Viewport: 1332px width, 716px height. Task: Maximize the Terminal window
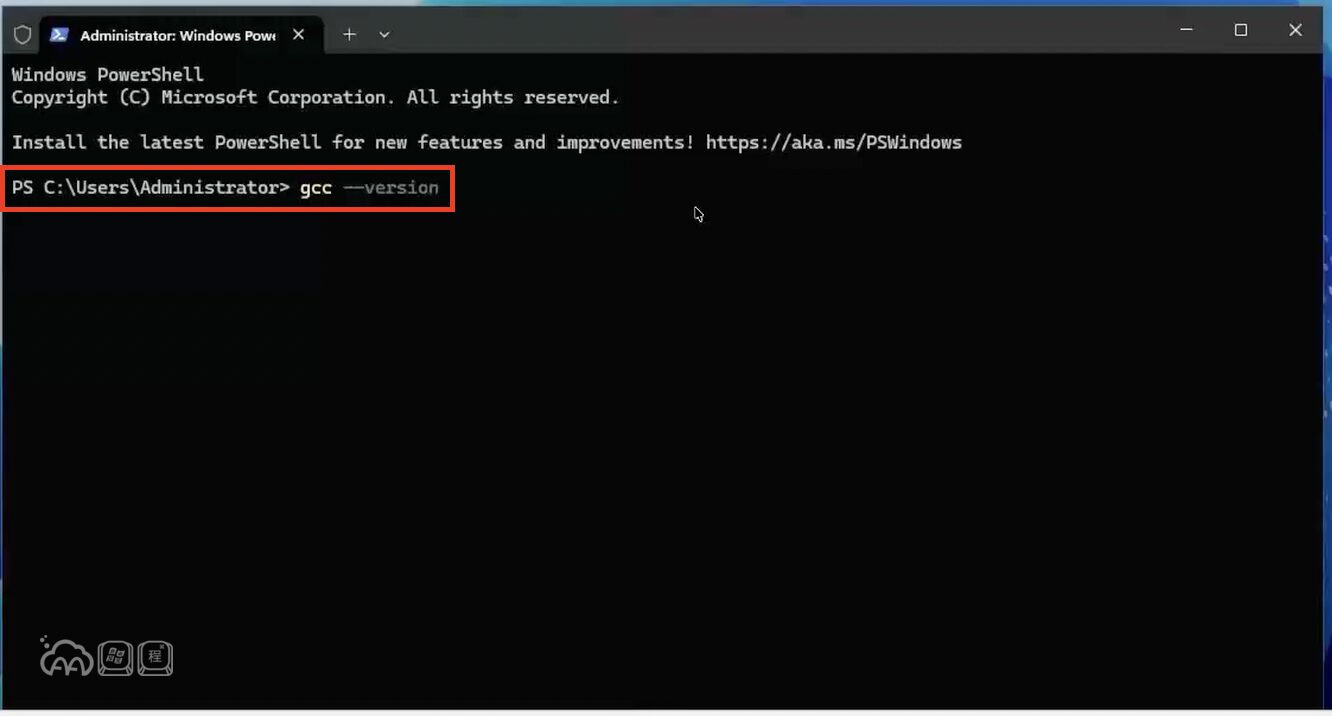click(1241, 31)
